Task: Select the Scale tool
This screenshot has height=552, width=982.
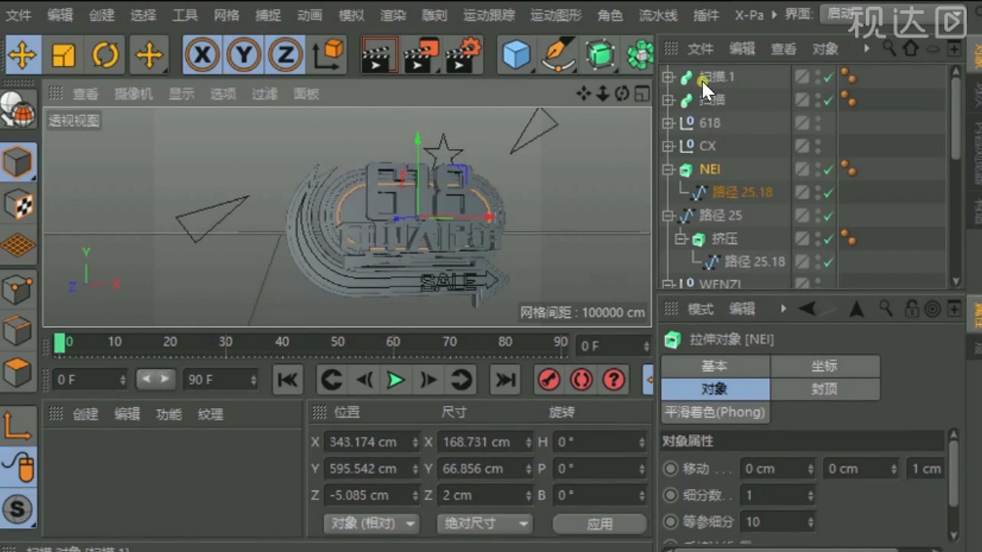Action: pyautogui.click(x=63, y=55)
